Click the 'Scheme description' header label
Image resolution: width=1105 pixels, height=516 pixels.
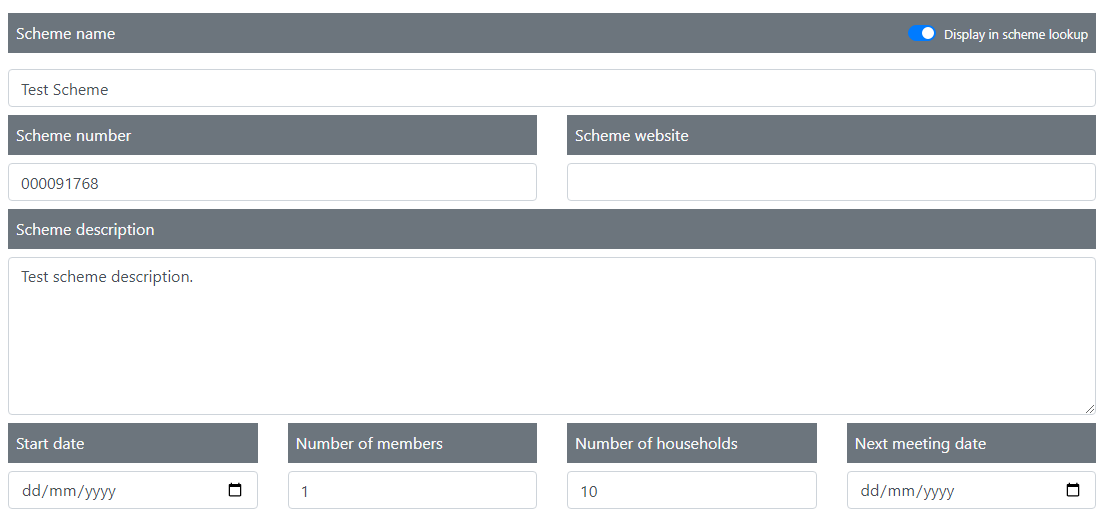(85, 230)
